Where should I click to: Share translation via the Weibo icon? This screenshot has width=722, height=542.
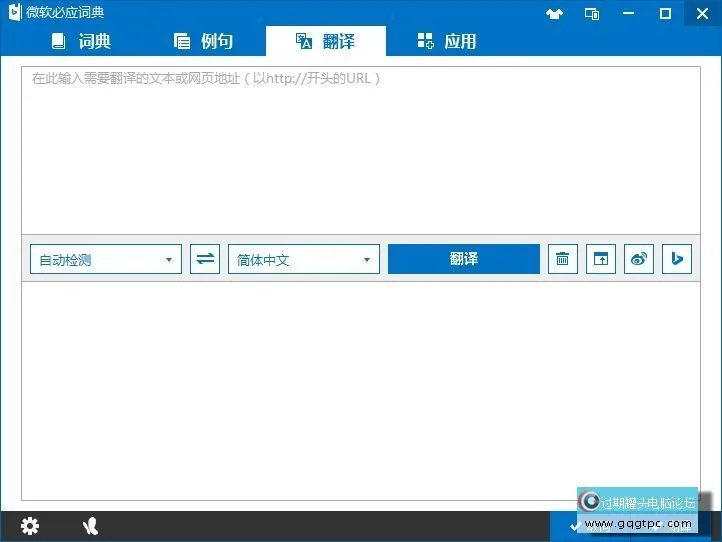tap(639, 259)
